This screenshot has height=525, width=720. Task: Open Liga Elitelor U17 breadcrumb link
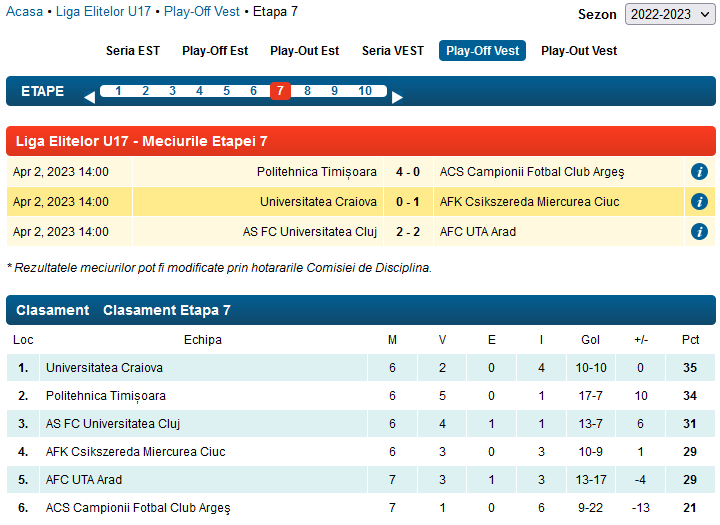pyautogui.click(x=103, y=12)
